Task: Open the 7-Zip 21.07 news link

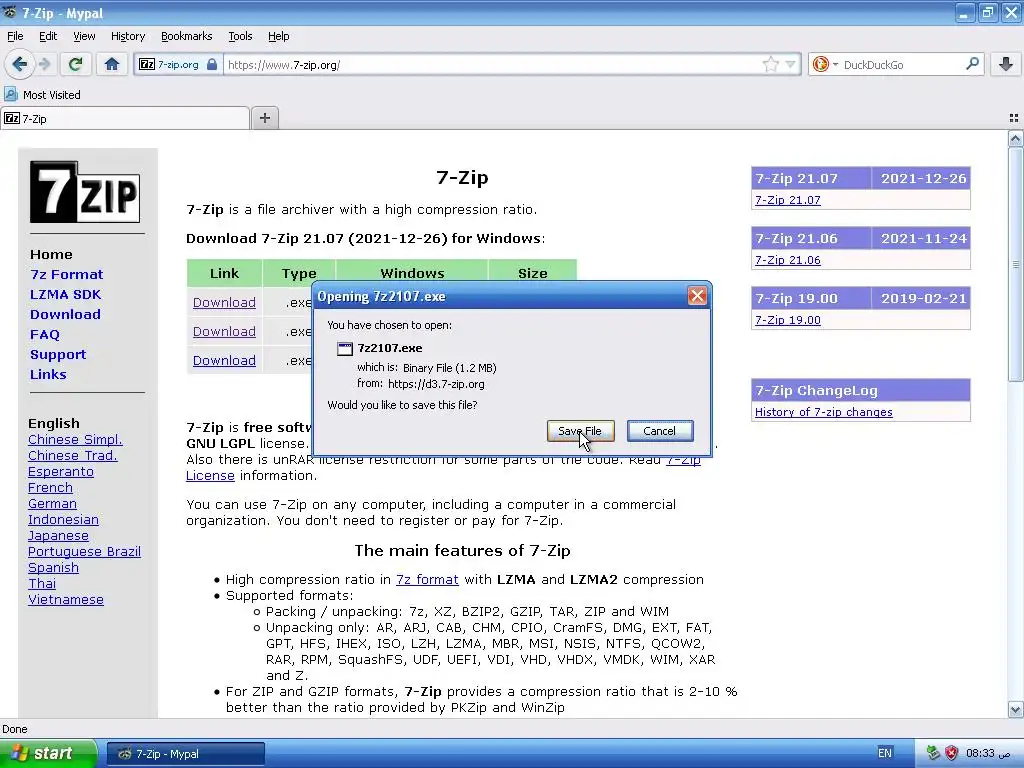Action: click(x=788, y=200)
